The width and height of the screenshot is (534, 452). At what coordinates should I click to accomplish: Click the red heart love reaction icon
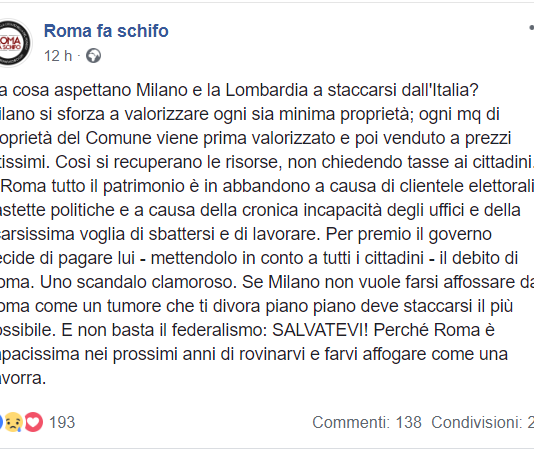click(x=33, y=422)
